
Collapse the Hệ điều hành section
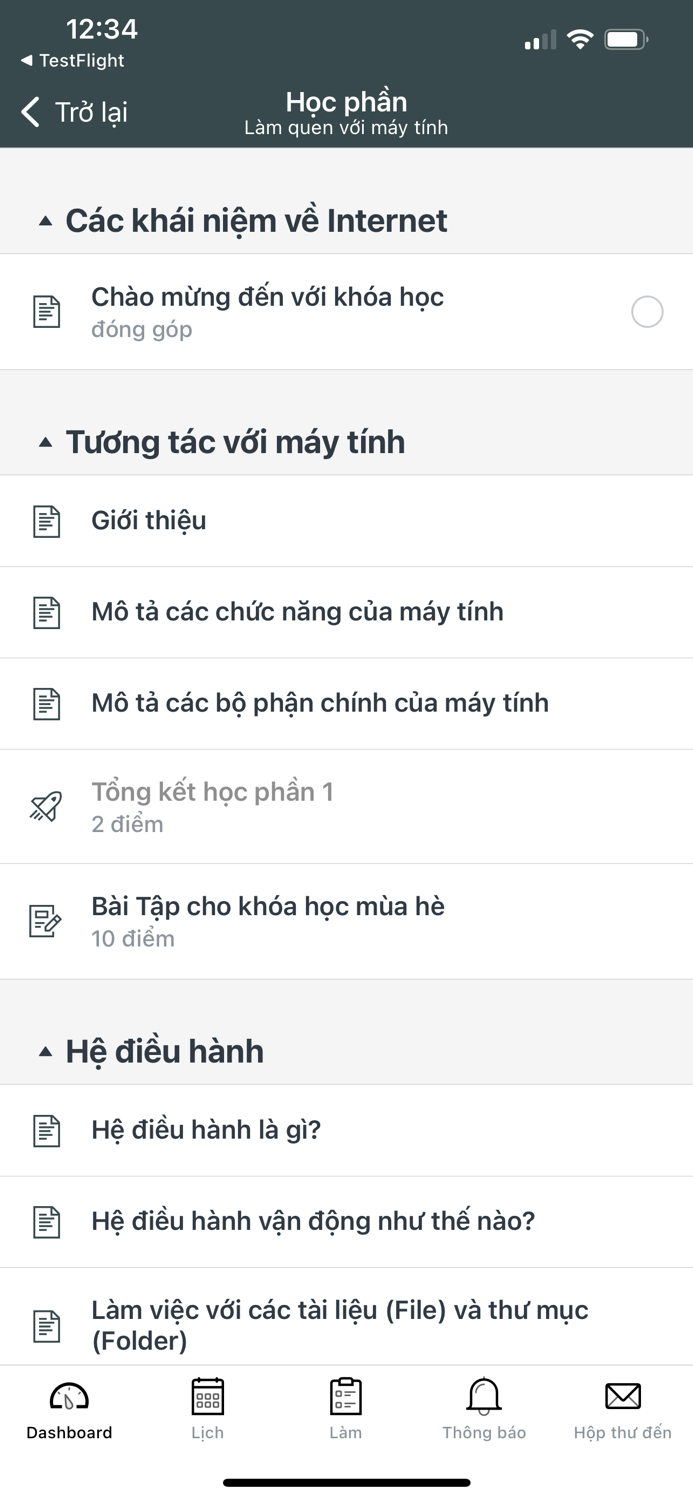(44, 1051)
